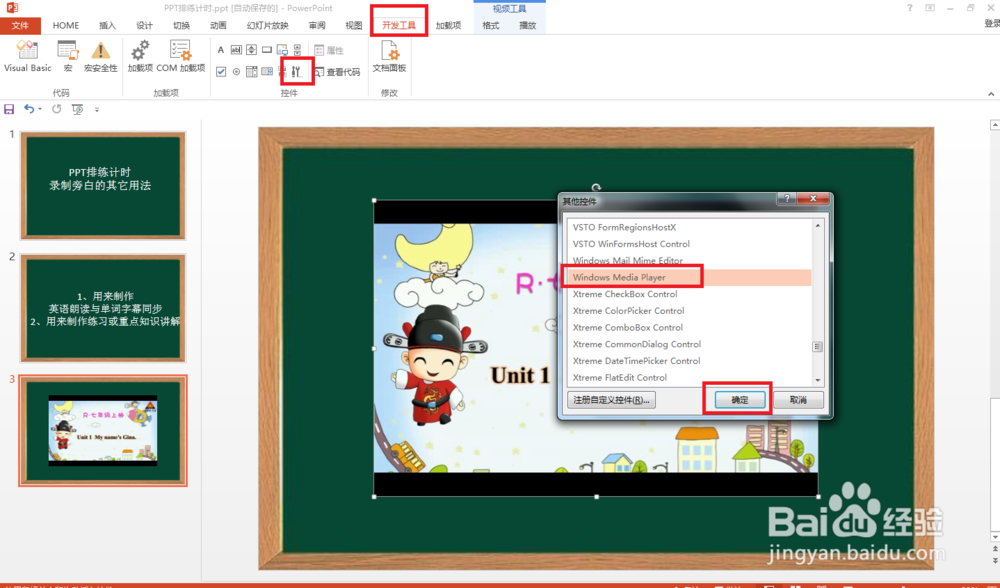Open 属性 properties for the control
Image resolution: width=1000 pixels, height=588 pixels.
[x=329, y=50]
